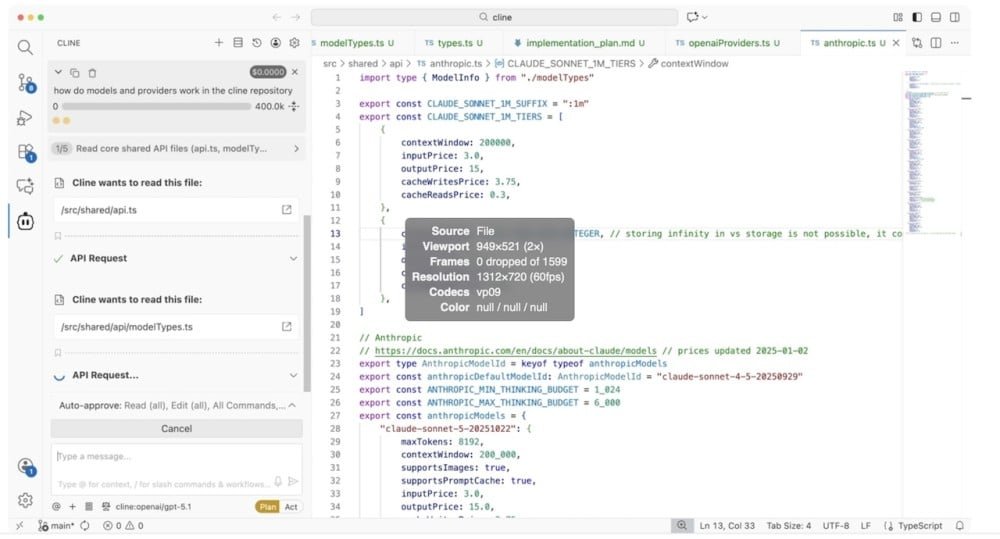The image size is (1000, 539).
Task: Toggle the bottom panel
Action: 936,17
